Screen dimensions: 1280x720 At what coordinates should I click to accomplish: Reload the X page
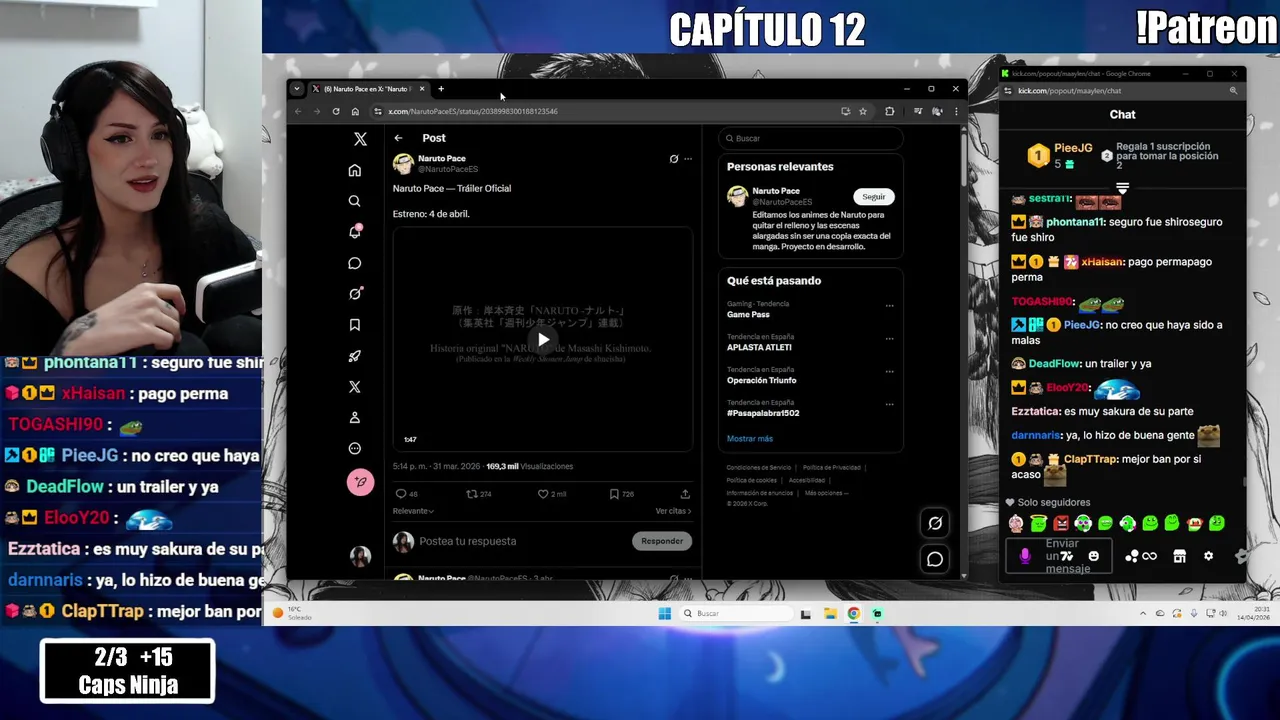336,111
